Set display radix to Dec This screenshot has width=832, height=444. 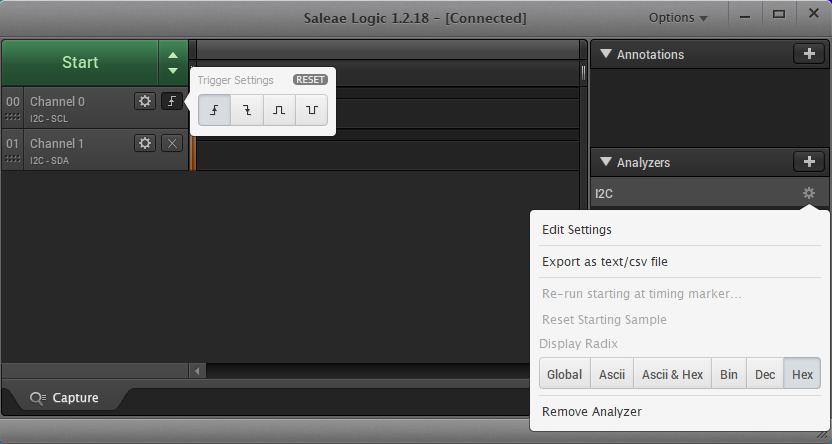tap(765, 374)
